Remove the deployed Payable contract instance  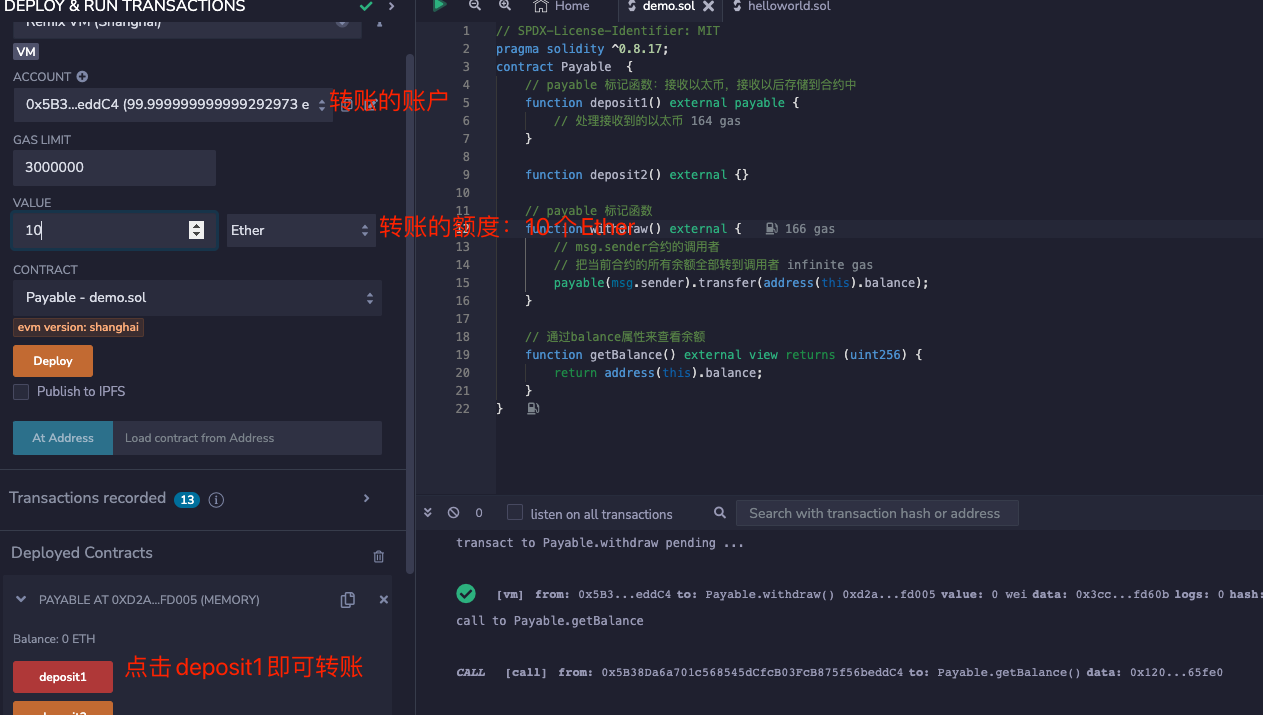pos(383,600)
